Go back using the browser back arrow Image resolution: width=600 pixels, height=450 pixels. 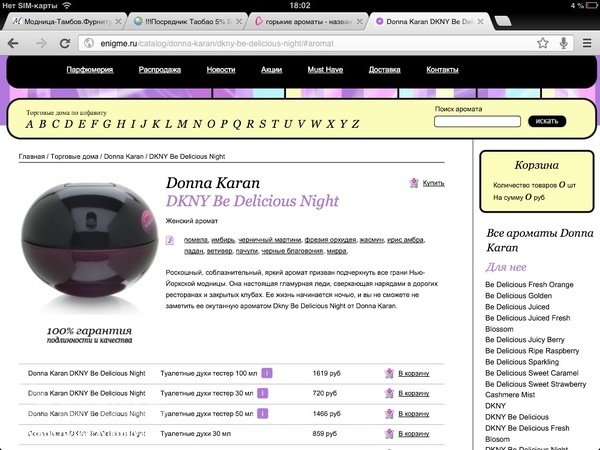[15, 43]
